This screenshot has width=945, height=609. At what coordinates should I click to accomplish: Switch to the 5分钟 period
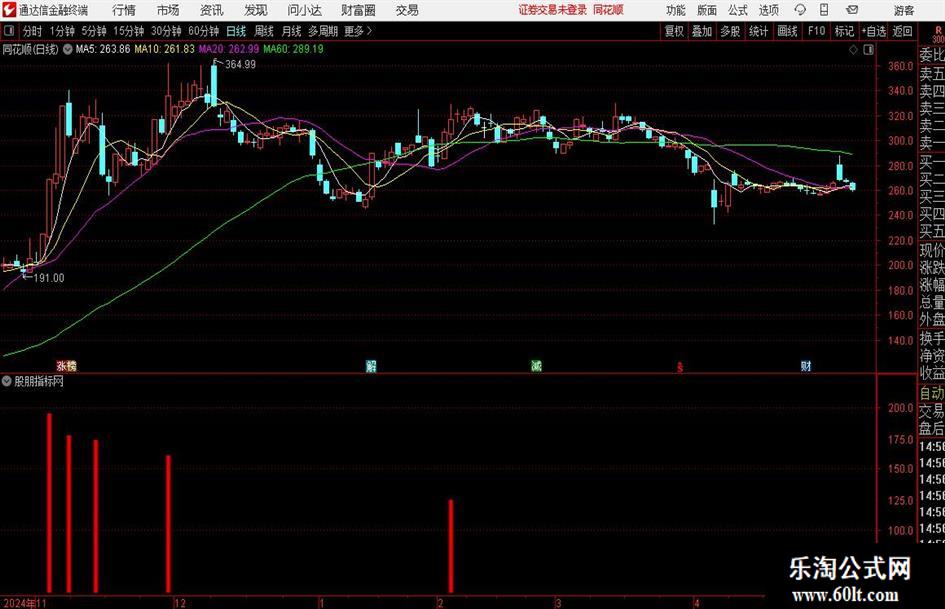click(94, 31)
